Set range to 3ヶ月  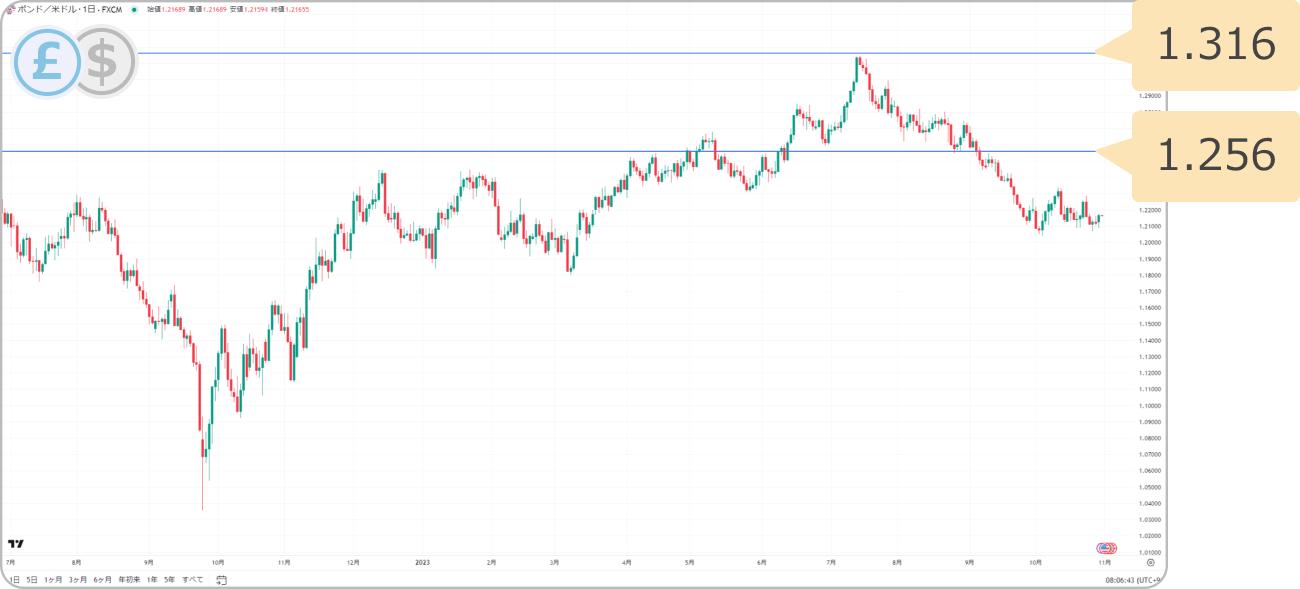click(78, 580)
